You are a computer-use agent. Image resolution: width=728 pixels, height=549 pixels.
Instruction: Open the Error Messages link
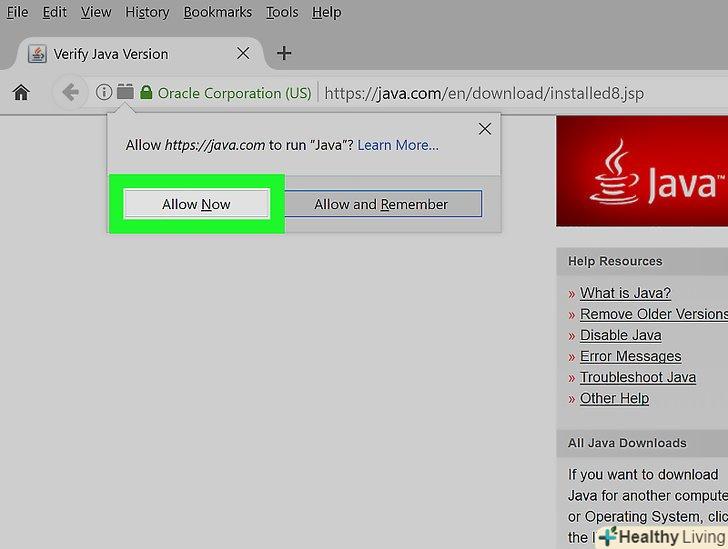(x=630, y=356)
